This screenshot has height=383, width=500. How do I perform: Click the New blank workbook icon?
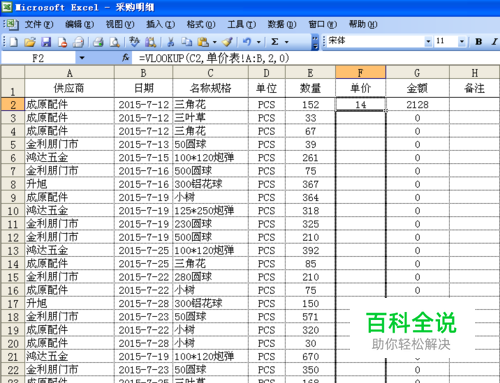pyautogui.click(x=14, y=42)
